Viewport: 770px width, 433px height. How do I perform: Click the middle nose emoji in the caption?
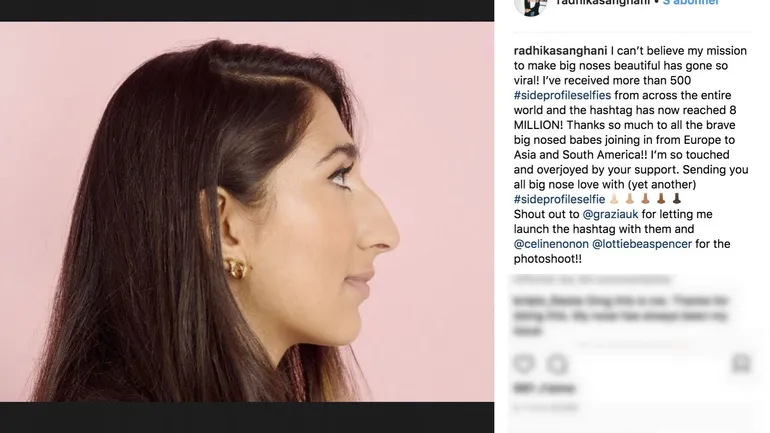[645, 199]
